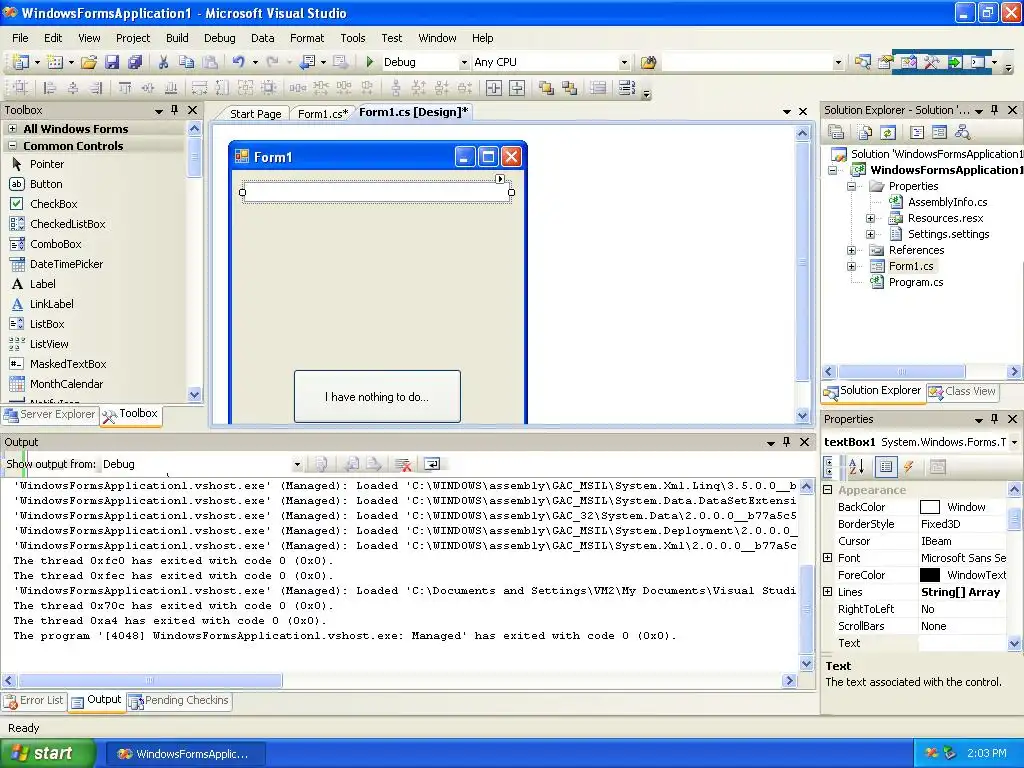Image resolution: width=1024 pixels, height=768 pixels.
Task: Click the Find in Files icon
Action: tap(648, 62)
